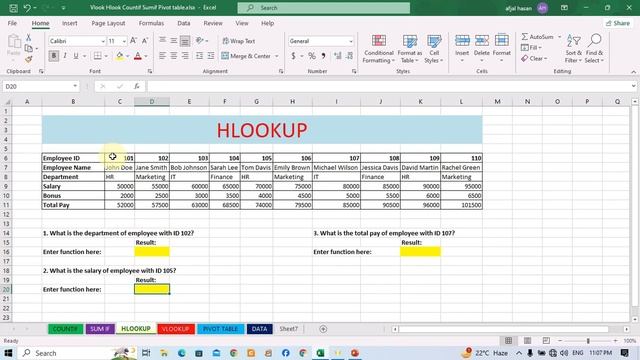Open the Formulas tab
The image size is (640, 360).
pyautogui.click(x=151, y=23)
